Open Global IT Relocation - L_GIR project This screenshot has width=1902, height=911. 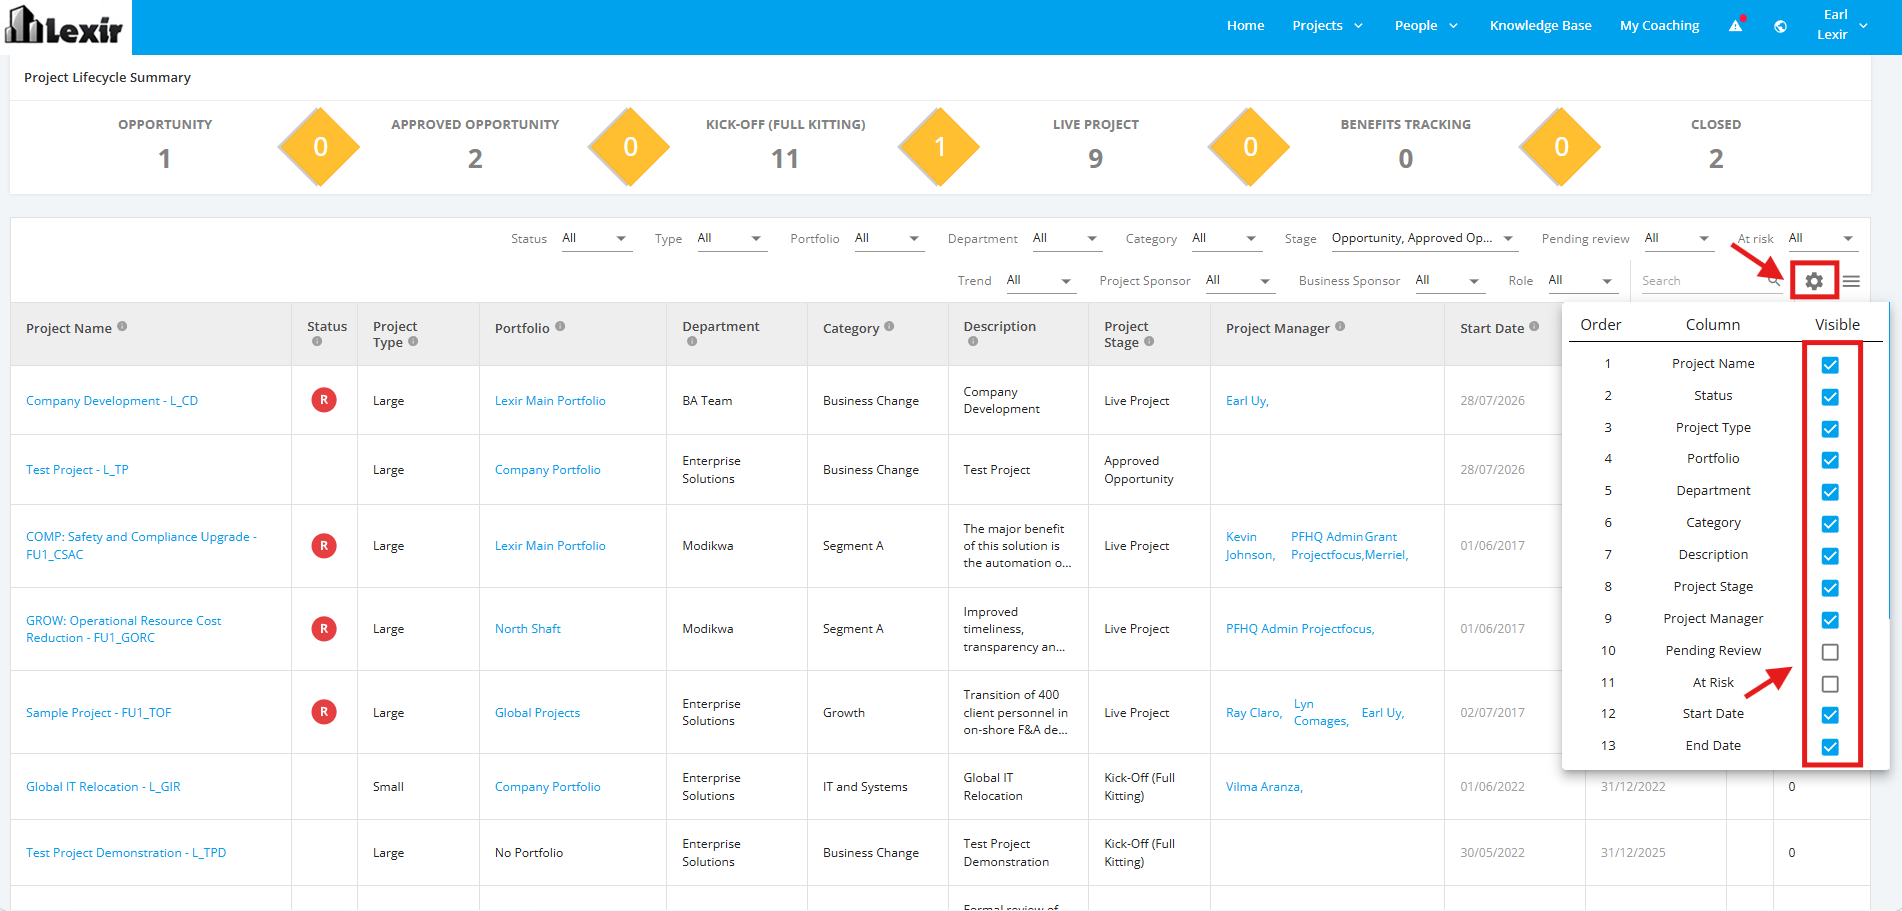[103, 787]
